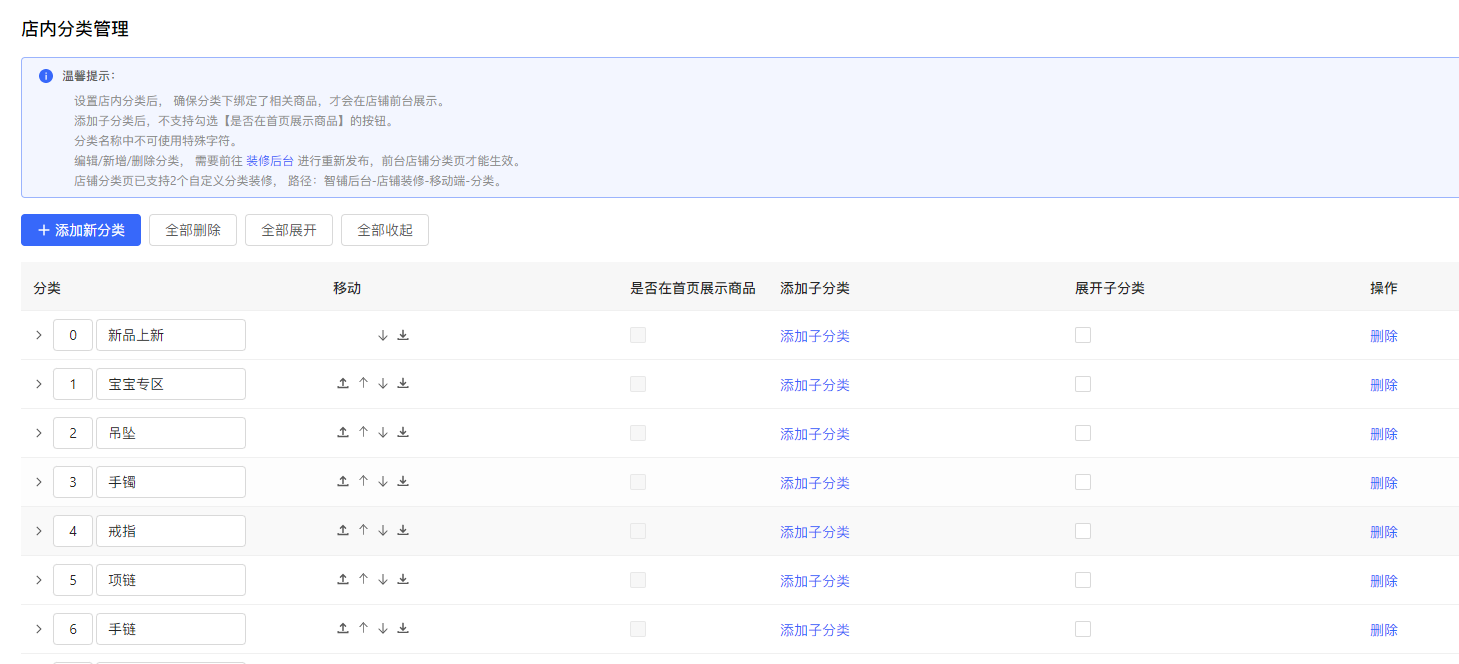Send 新品上新 category to the bottom
The width and height of the screenshot is (1459, 664).
pyautogui.click(x=403, y=335)
